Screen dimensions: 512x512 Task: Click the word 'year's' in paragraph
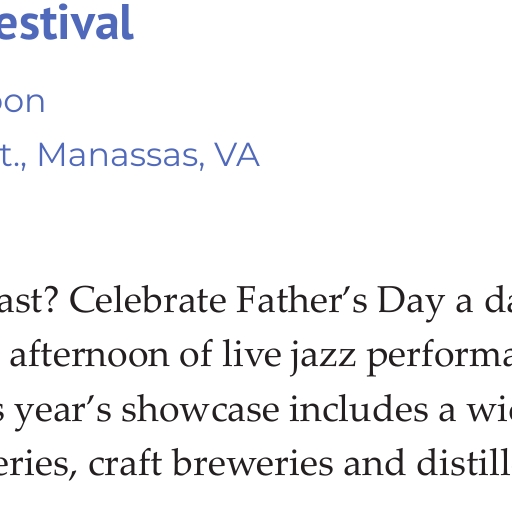[63, 413]
